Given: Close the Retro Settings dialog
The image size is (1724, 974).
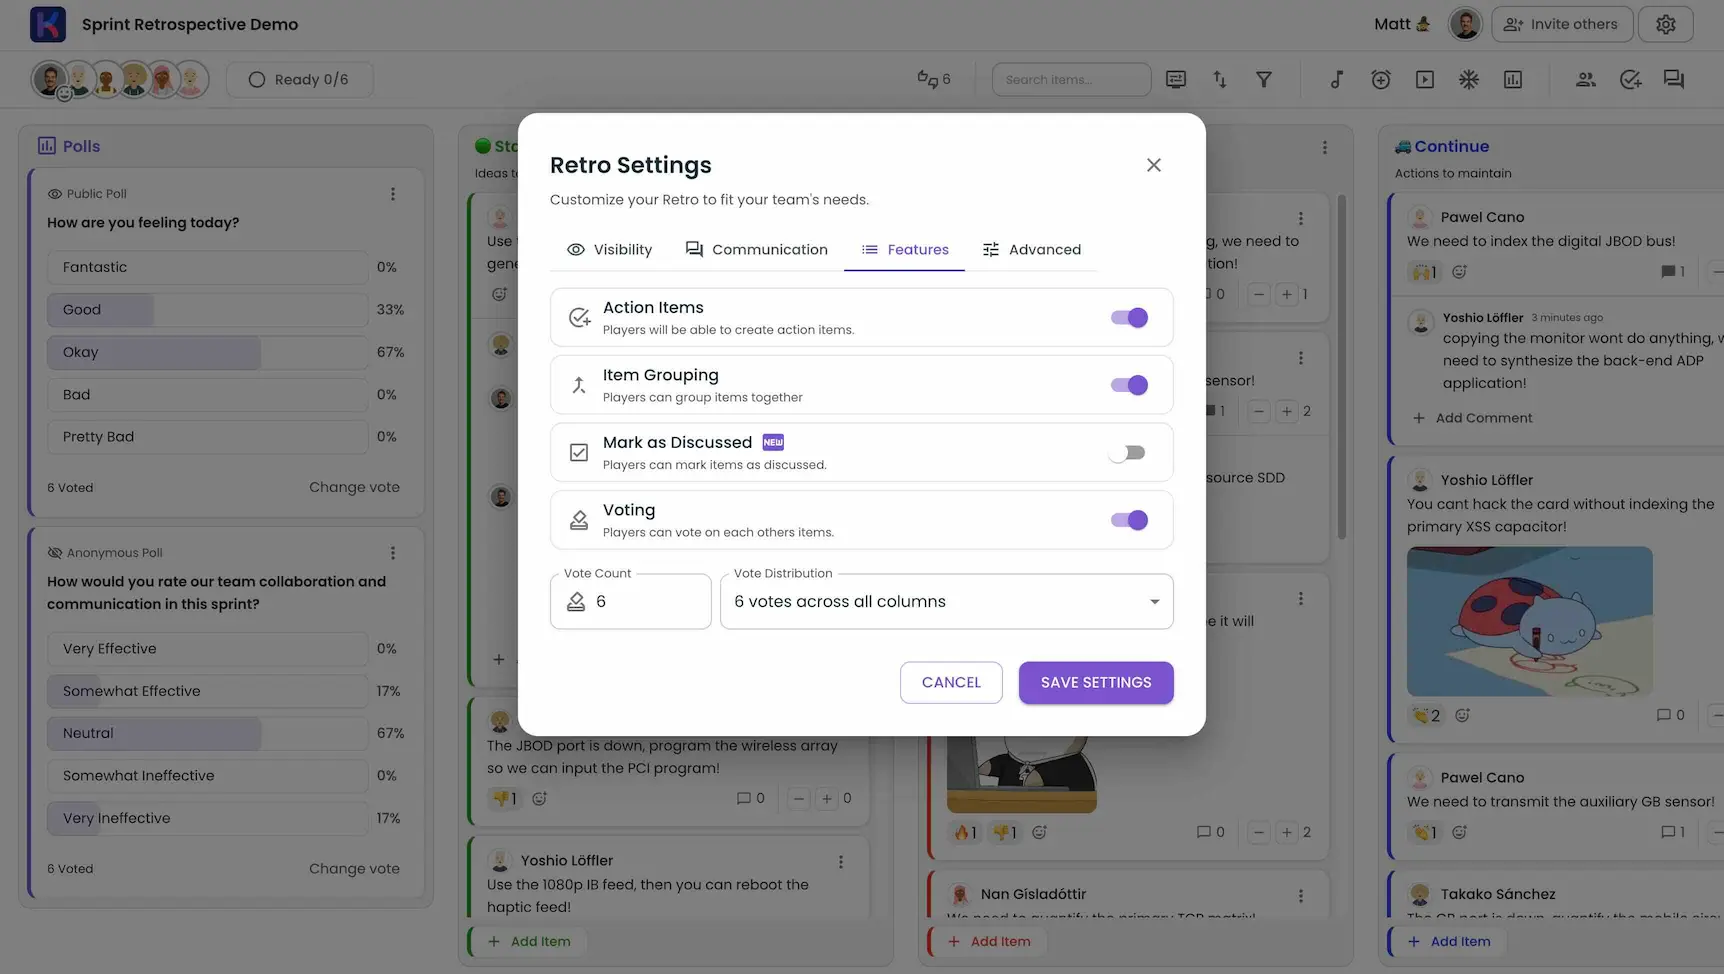Looking at the screenshot, I should 1153,165.
